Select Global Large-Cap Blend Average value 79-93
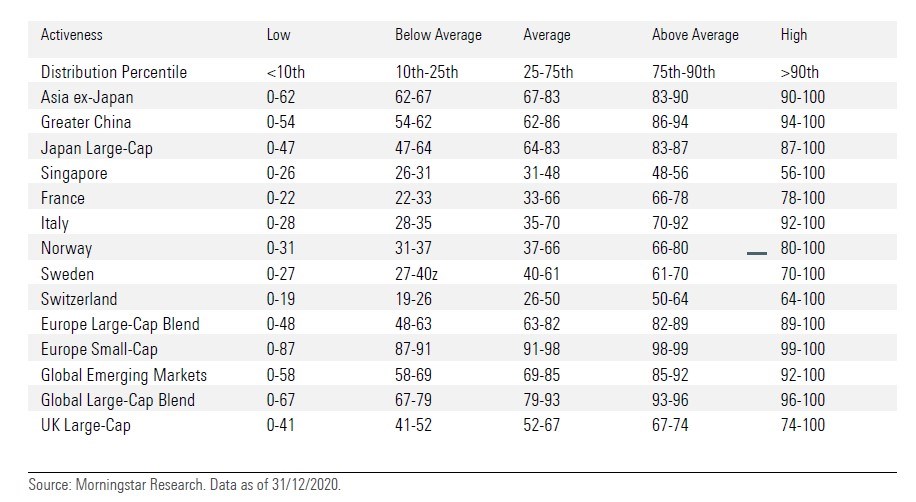The height and width of the screenshot is (502, 916). pos(544,400)
